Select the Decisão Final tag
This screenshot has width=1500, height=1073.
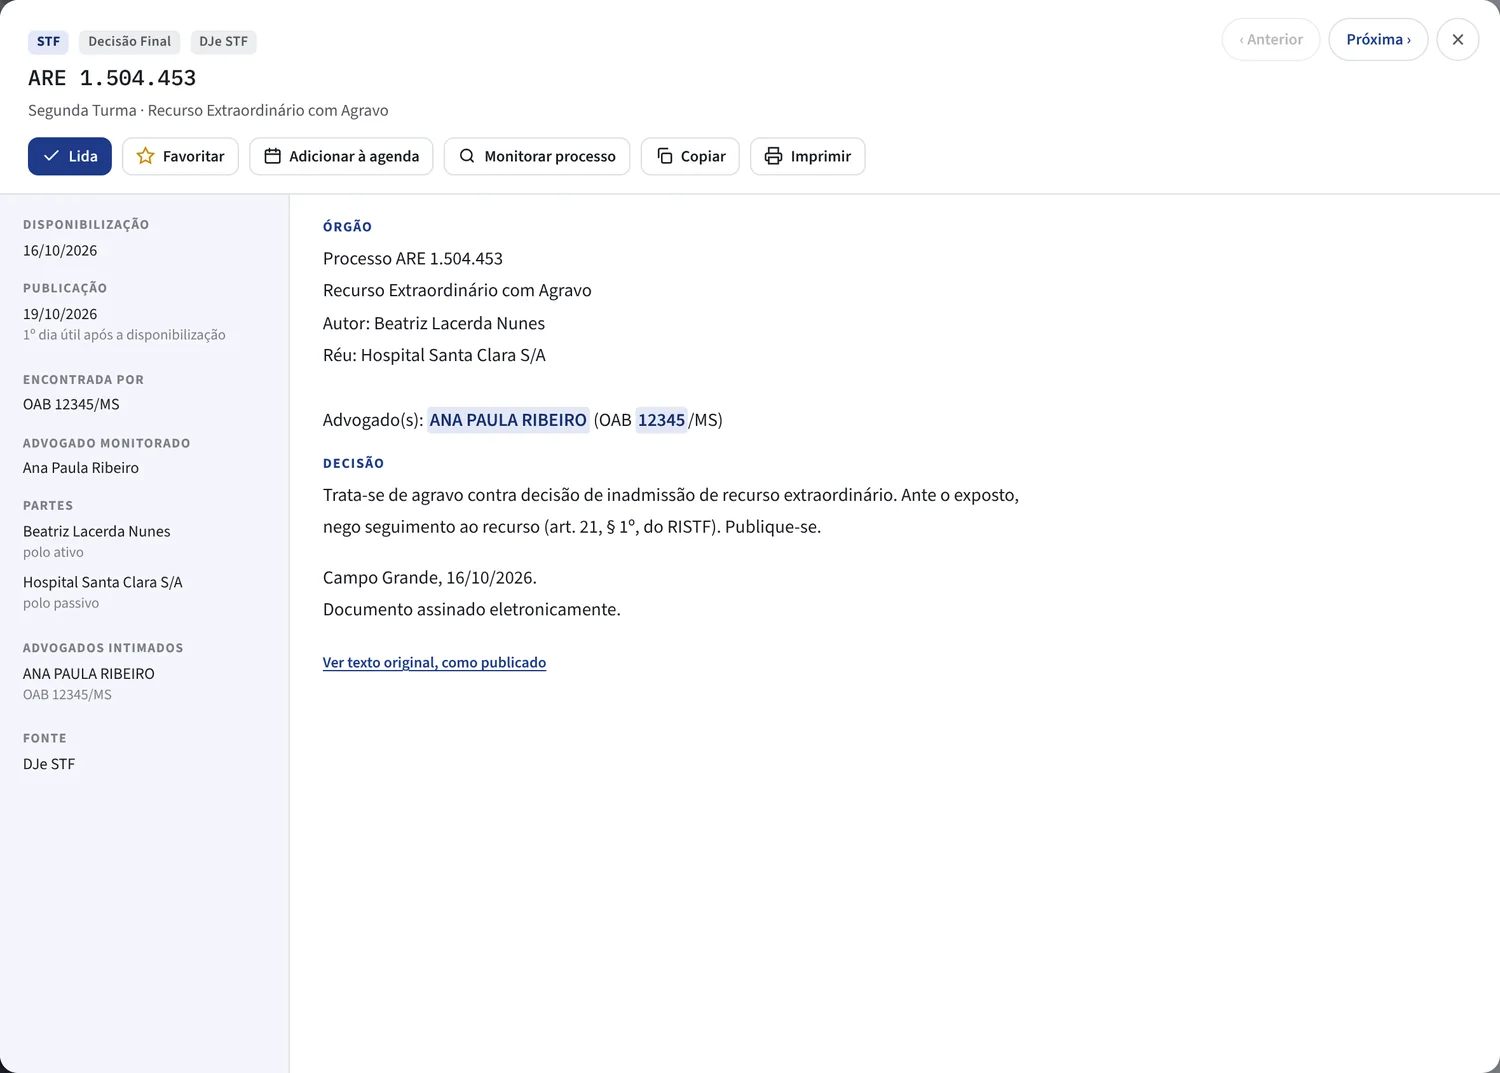click(129, 41)
